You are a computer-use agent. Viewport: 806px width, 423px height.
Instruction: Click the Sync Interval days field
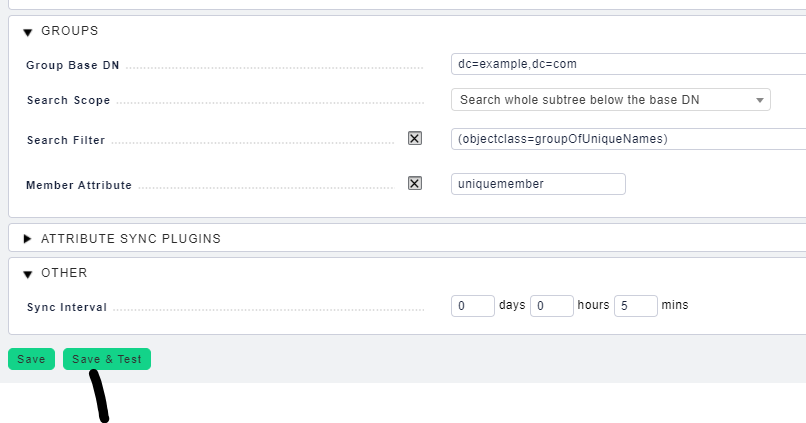point(473,306)
